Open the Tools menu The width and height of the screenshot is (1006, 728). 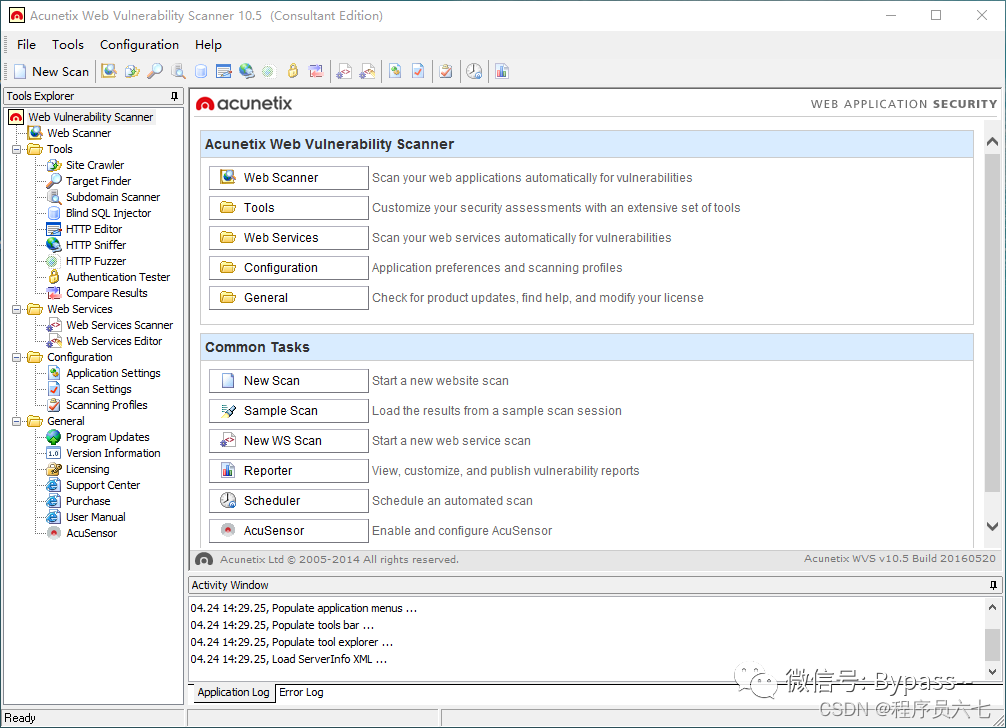click(x=68, y=44)
